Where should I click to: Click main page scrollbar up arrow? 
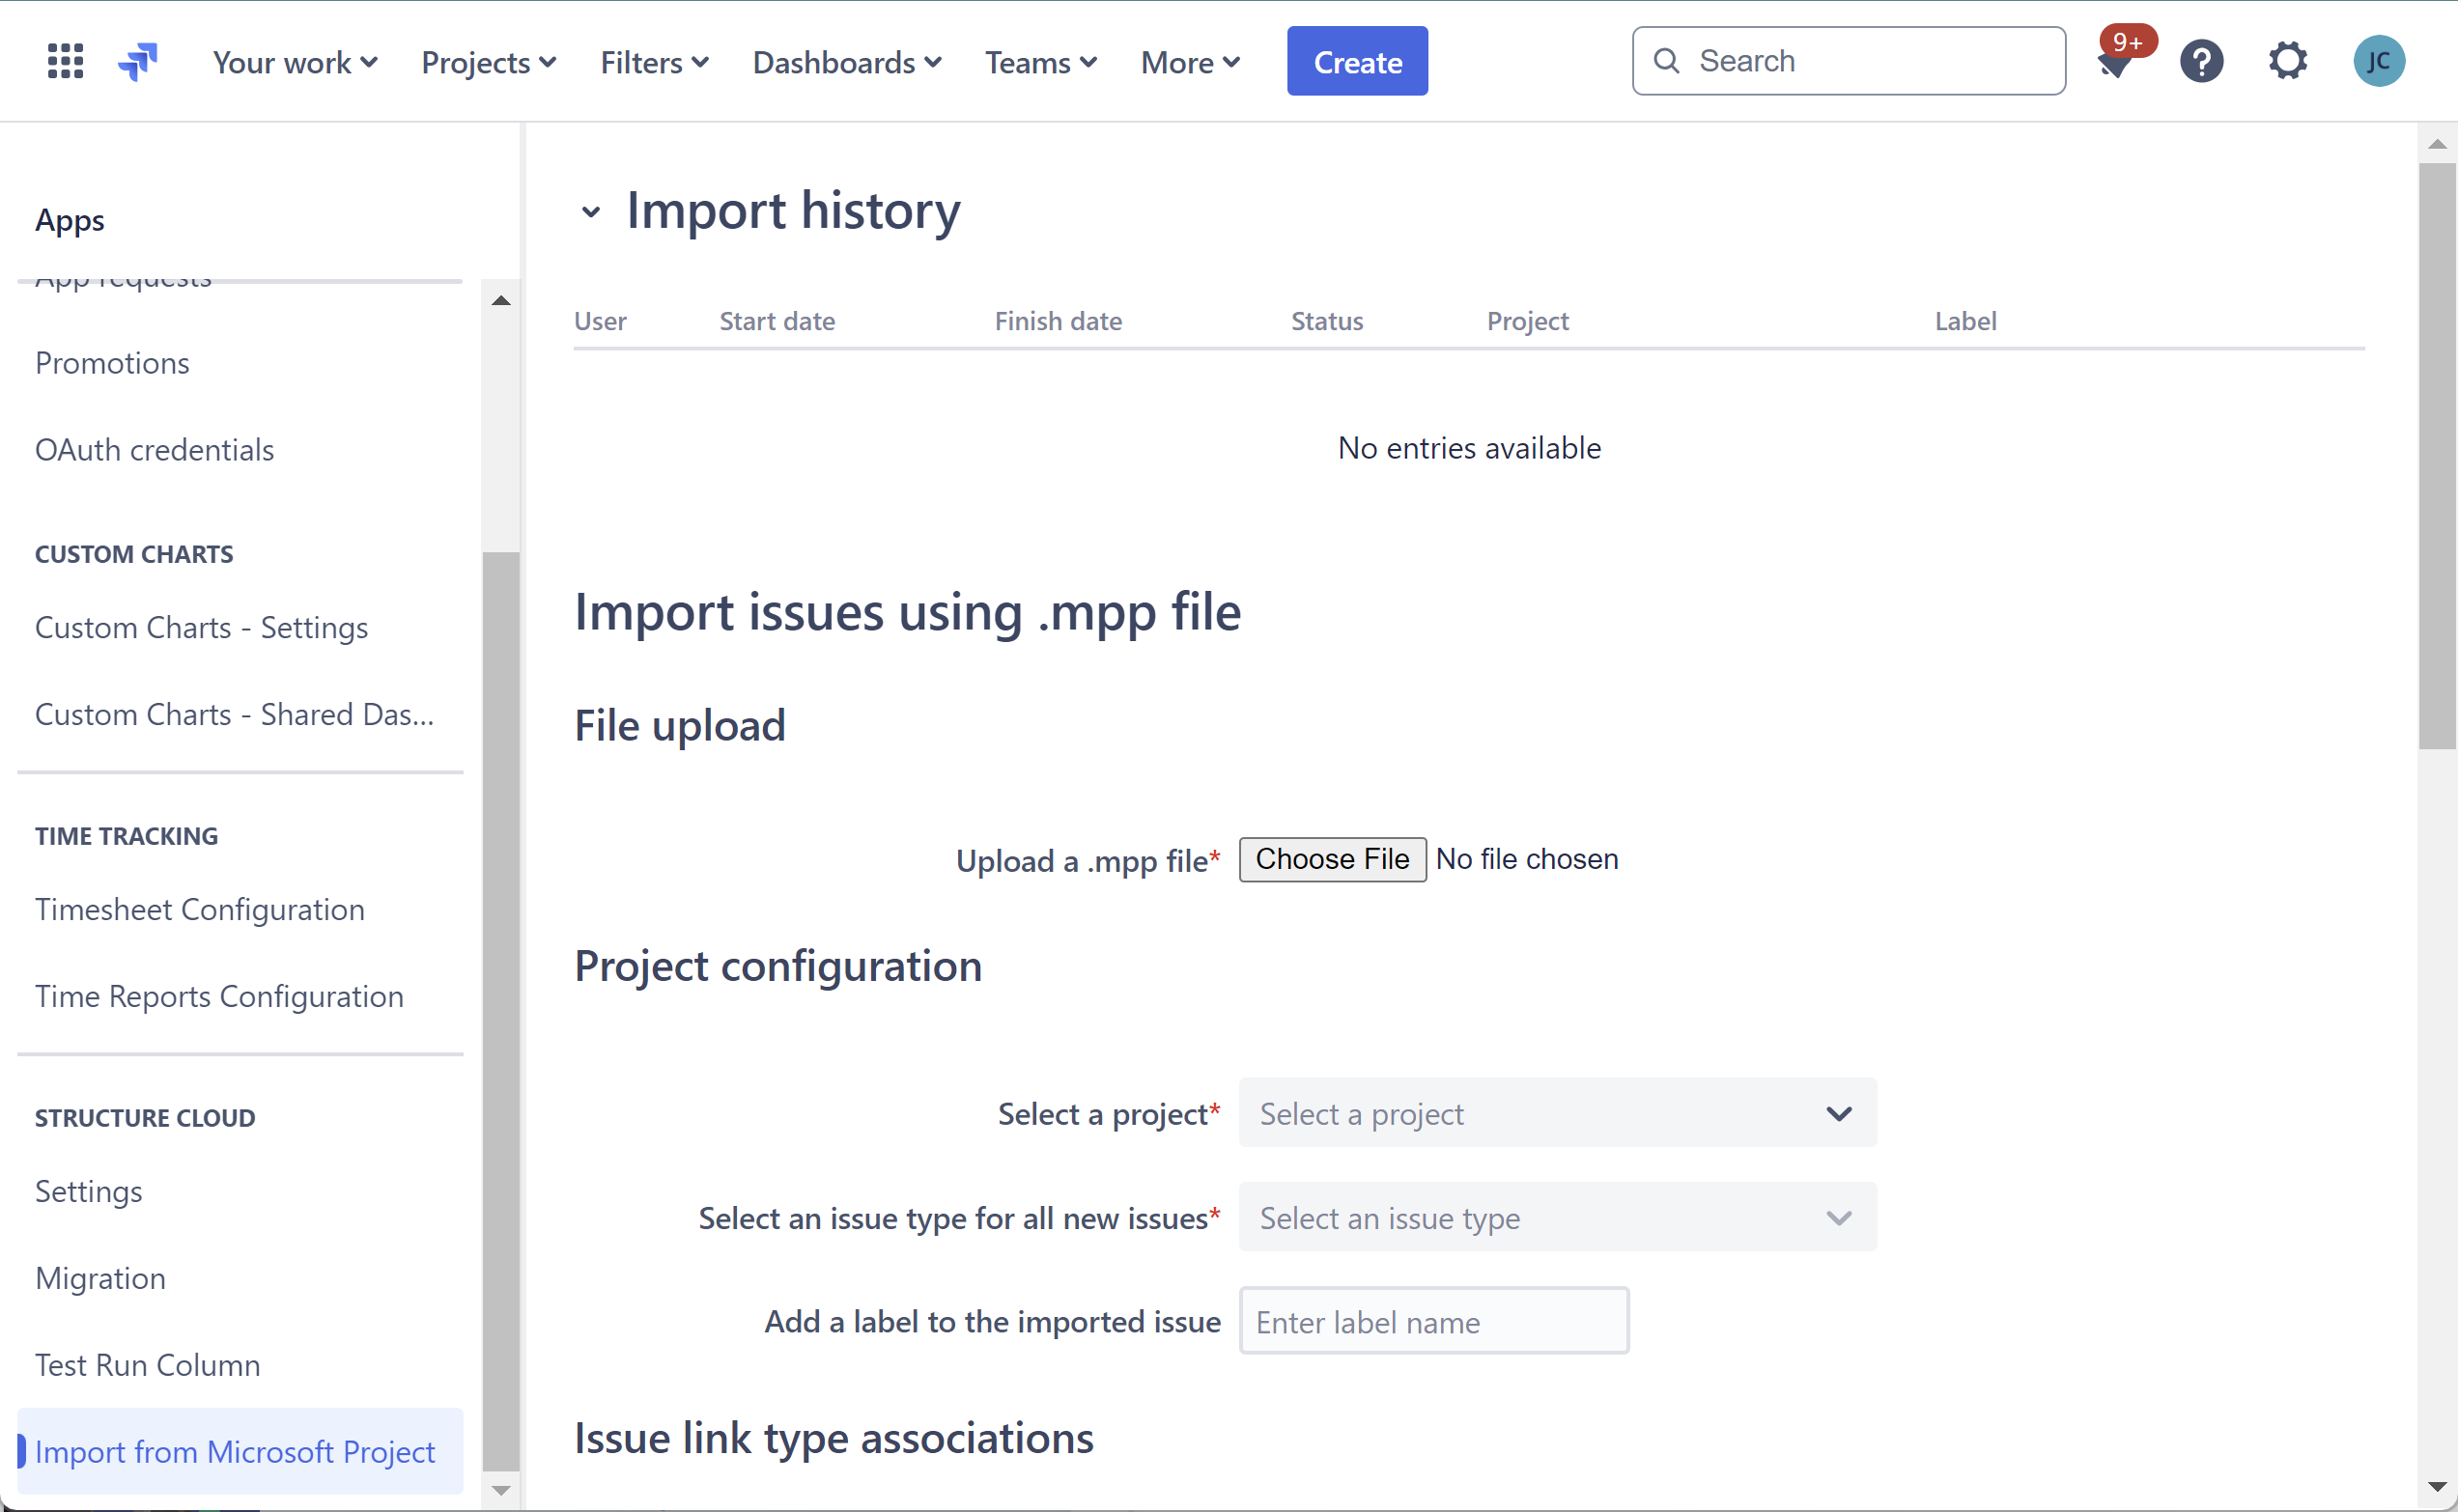tap(2437, 144)
